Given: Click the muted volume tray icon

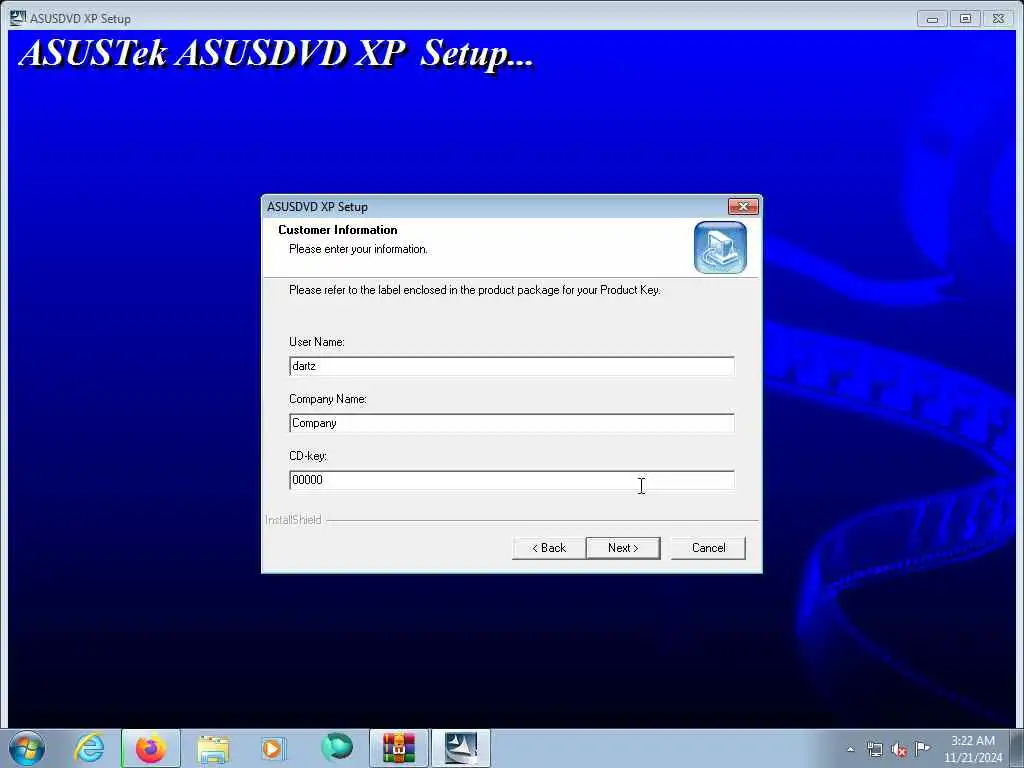Looking at the screenshot, I should pos(899,749).
